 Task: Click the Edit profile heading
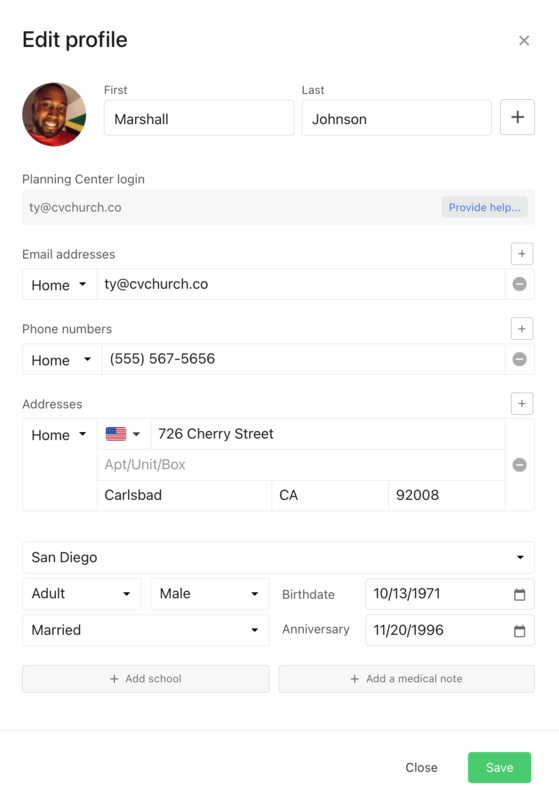pos(75,40)
